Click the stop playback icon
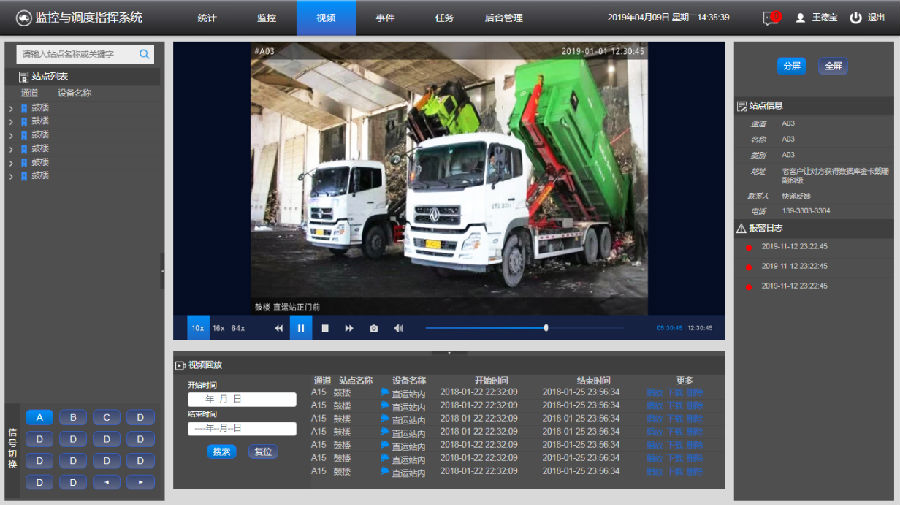 [x=325, y=328]
